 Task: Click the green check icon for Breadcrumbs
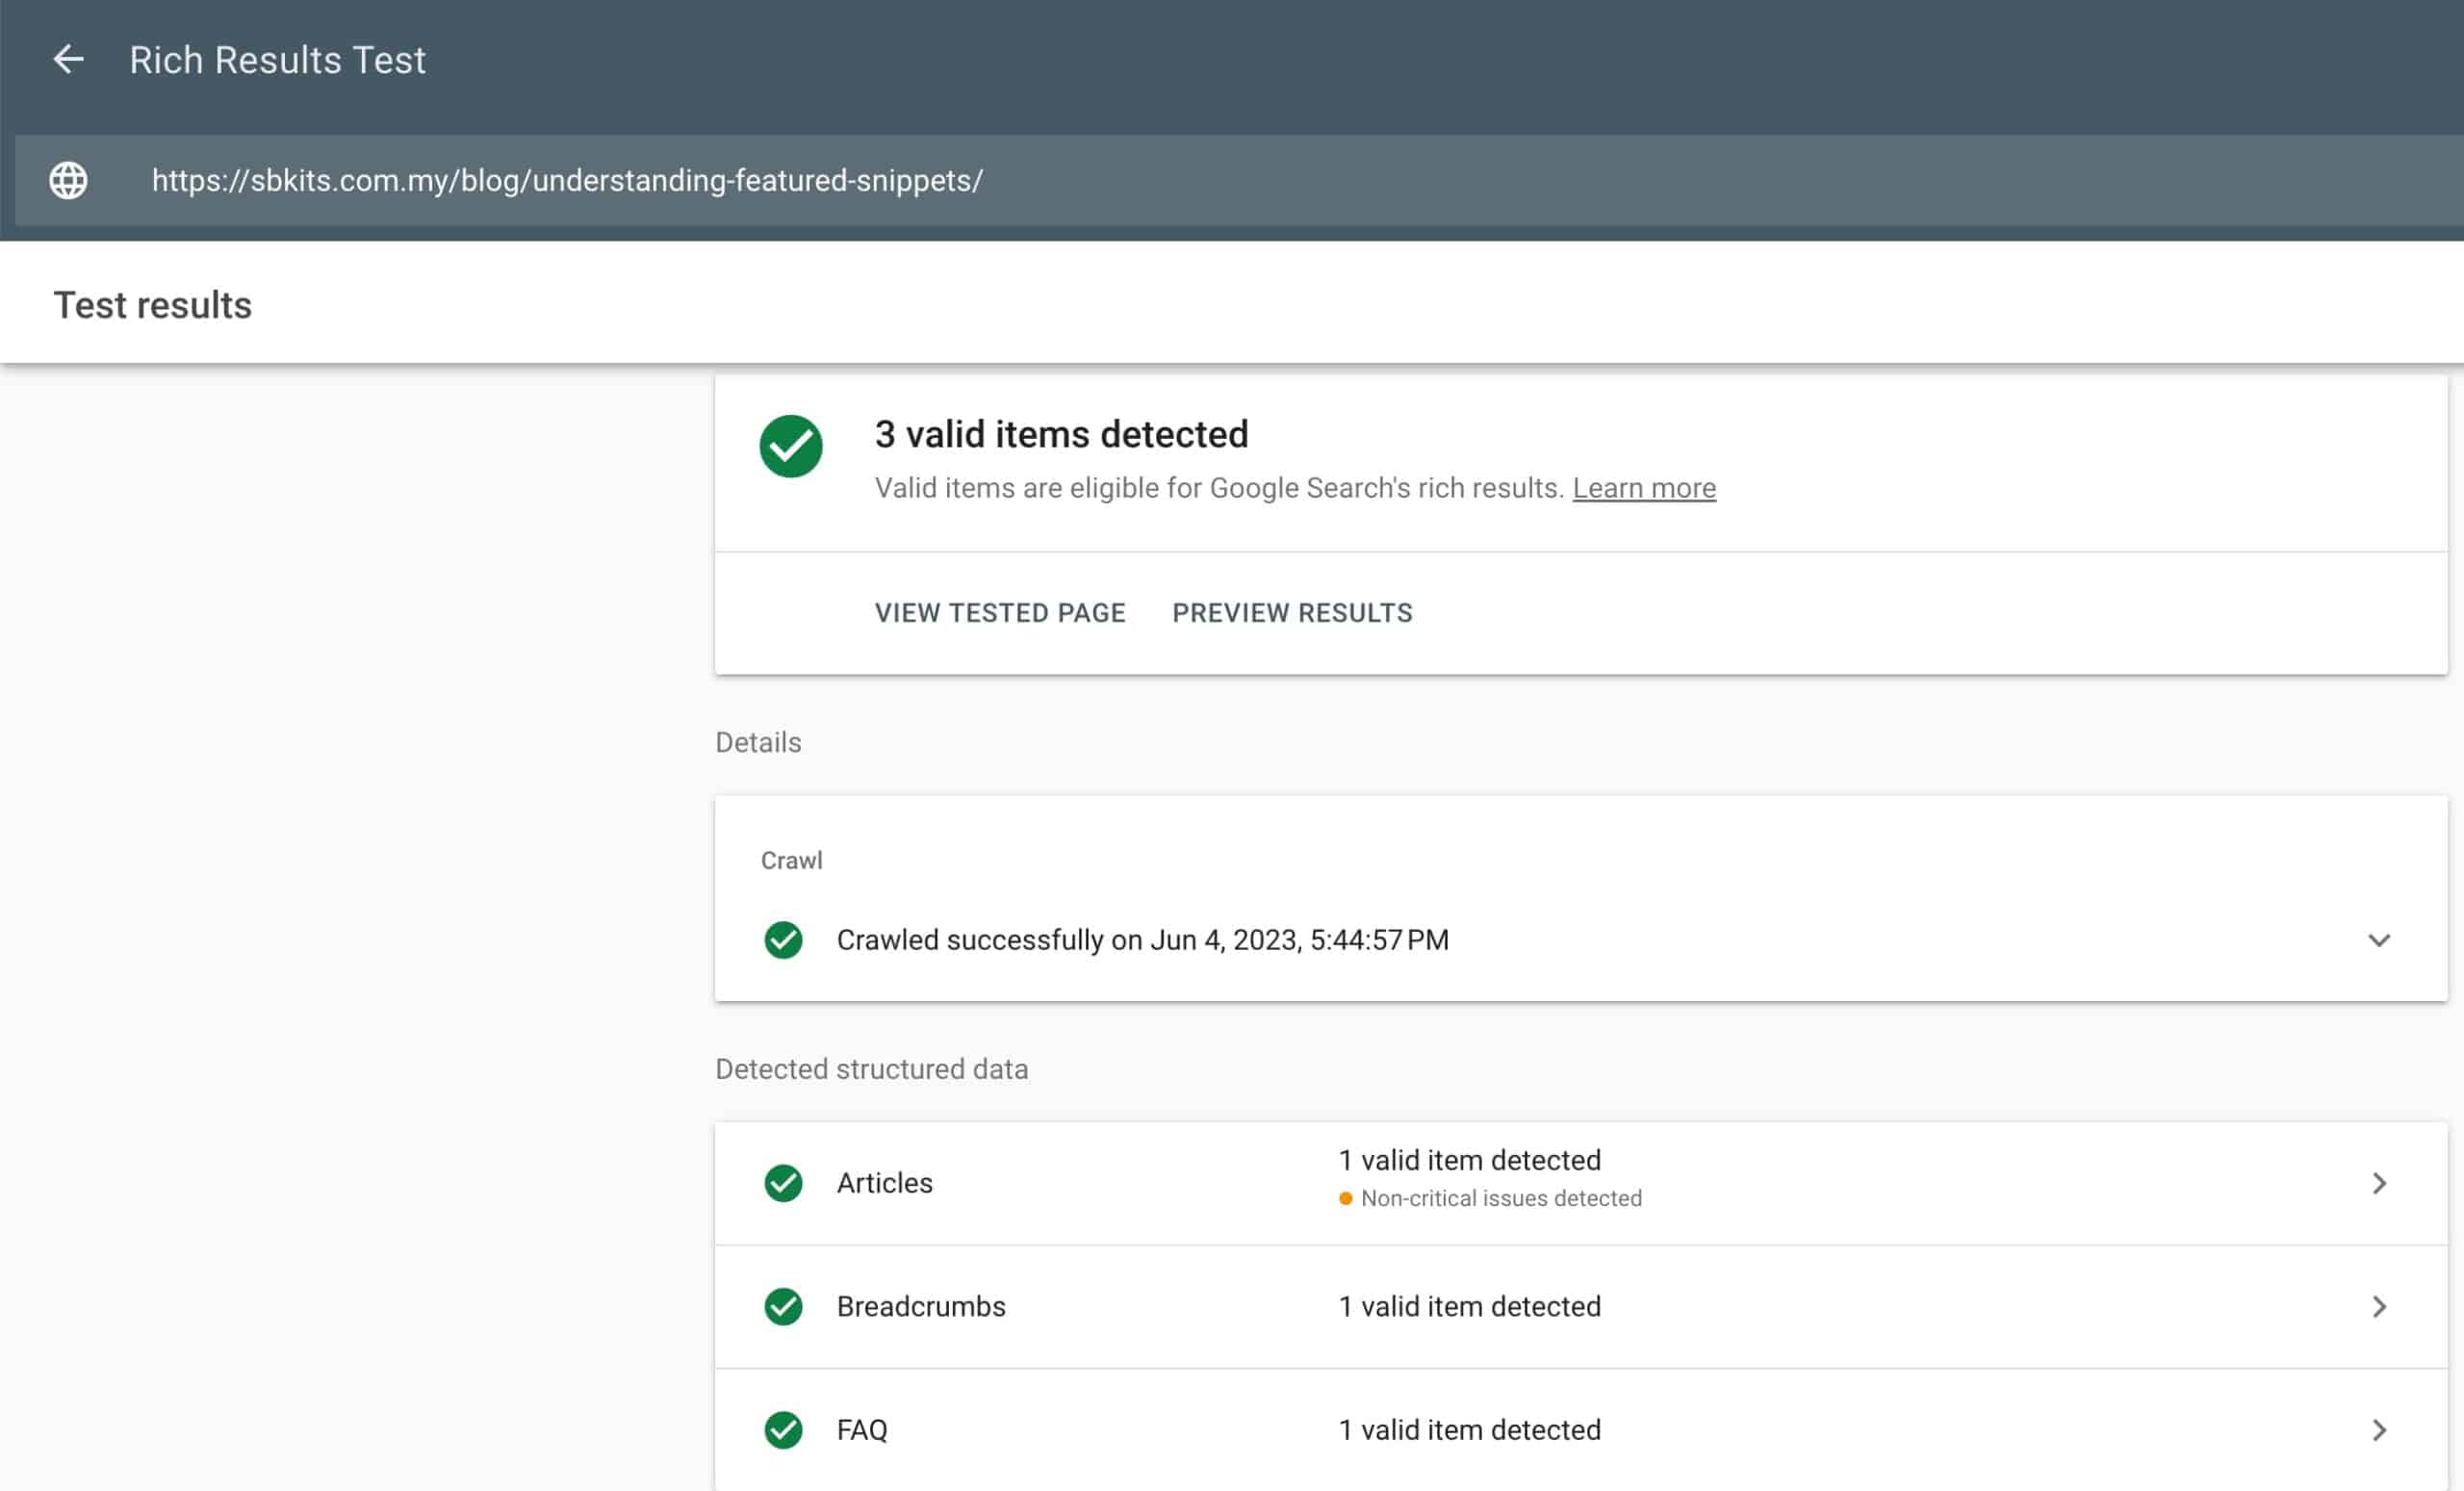point(783,1306)
